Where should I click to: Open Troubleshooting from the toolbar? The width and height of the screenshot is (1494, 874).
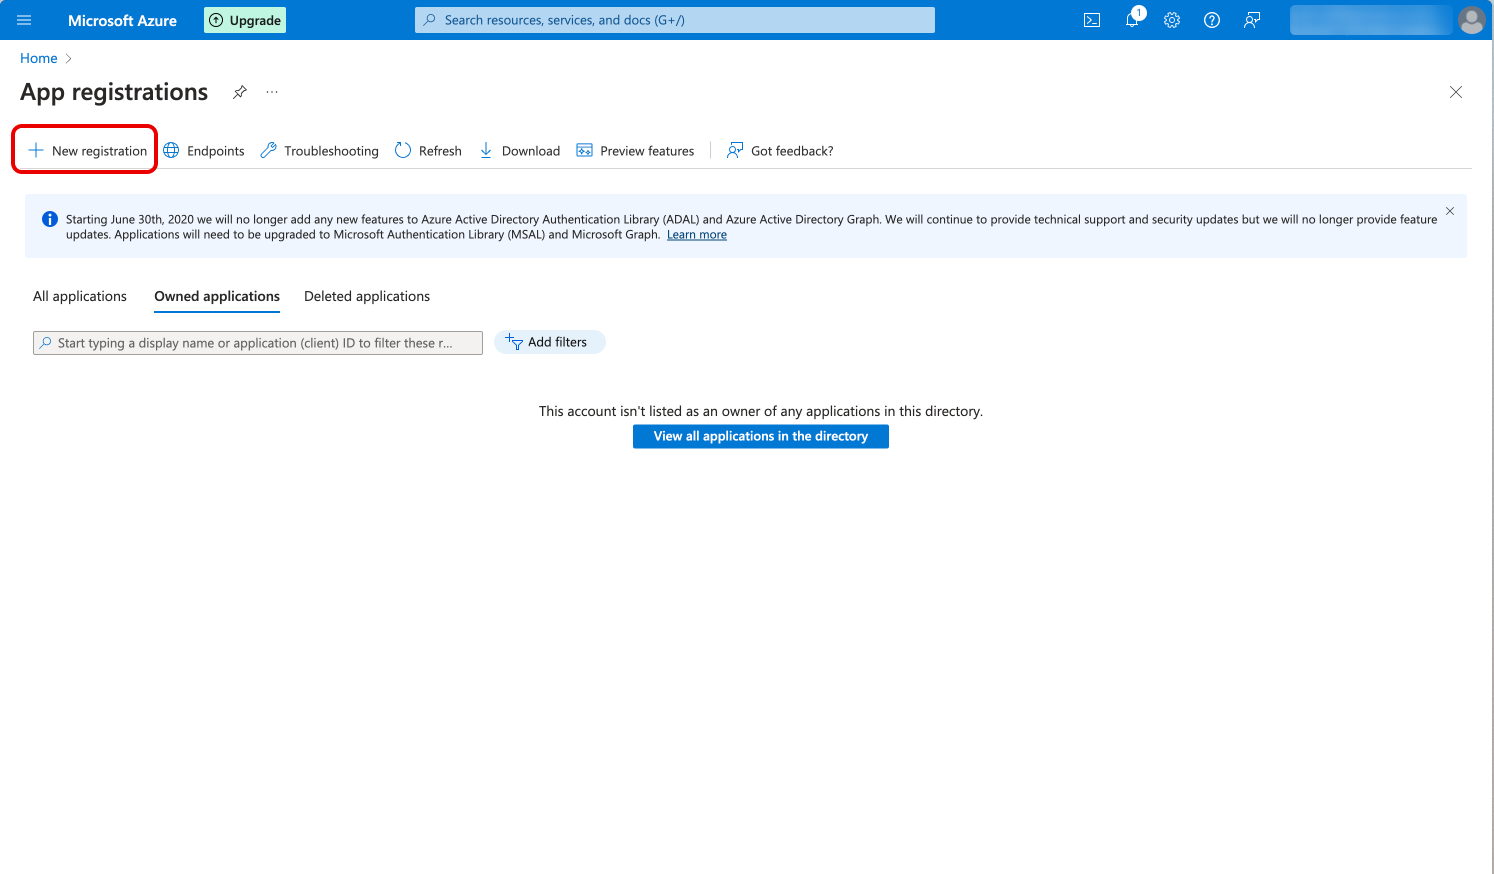pyautogui.click(x=319, y=151)
